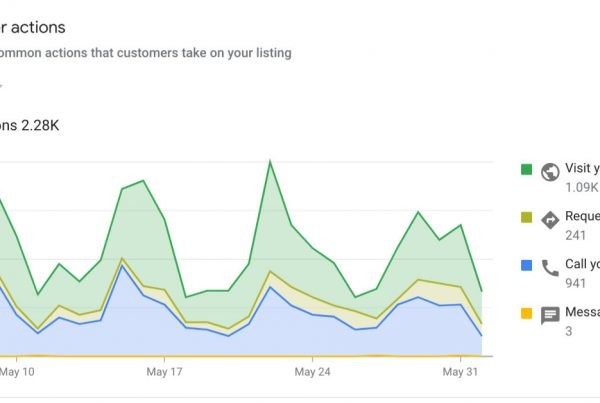Toggle the yellow messages color swatch
The image size is (600, 403).
click(526, 315)
